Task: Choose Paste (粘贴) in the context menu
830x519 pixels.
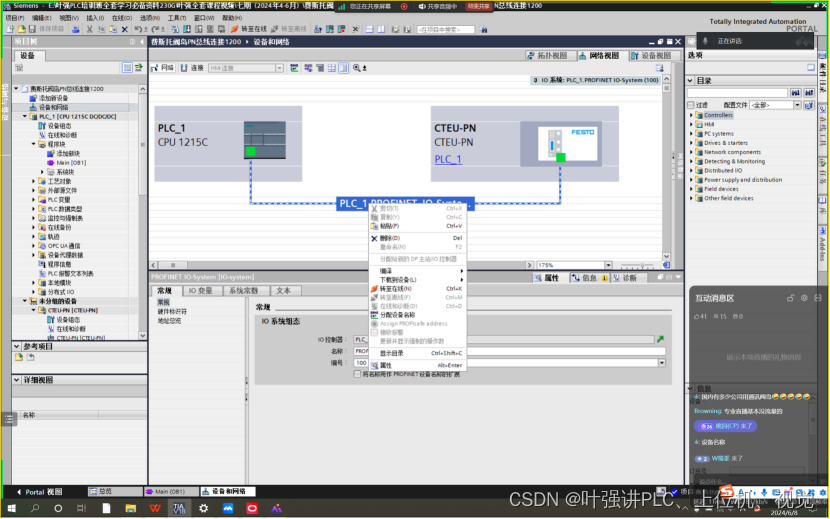Action: [417, 226]
